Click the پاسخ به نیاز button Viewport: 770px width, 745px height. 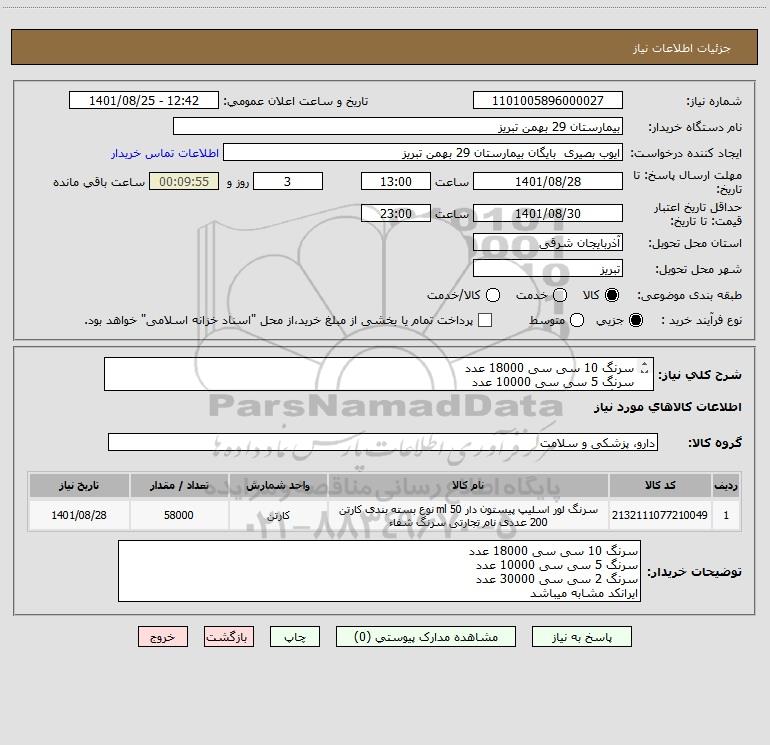tap(582, 637)
